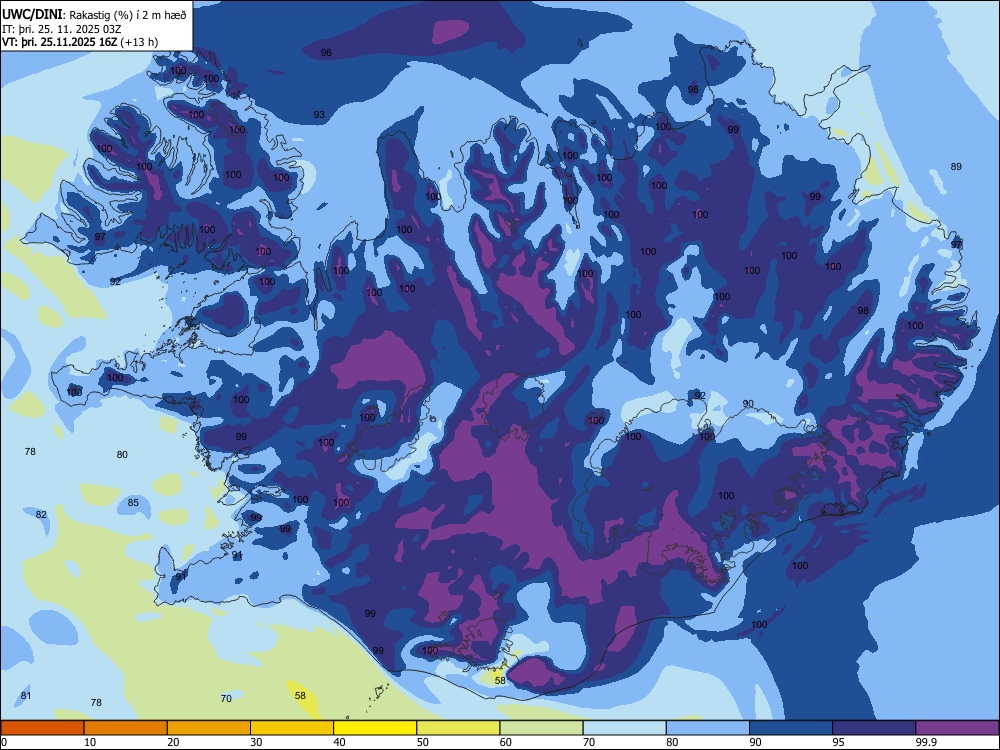Click the '82' humidity value over the sea

pyautogui.click(x=41, y=515)
